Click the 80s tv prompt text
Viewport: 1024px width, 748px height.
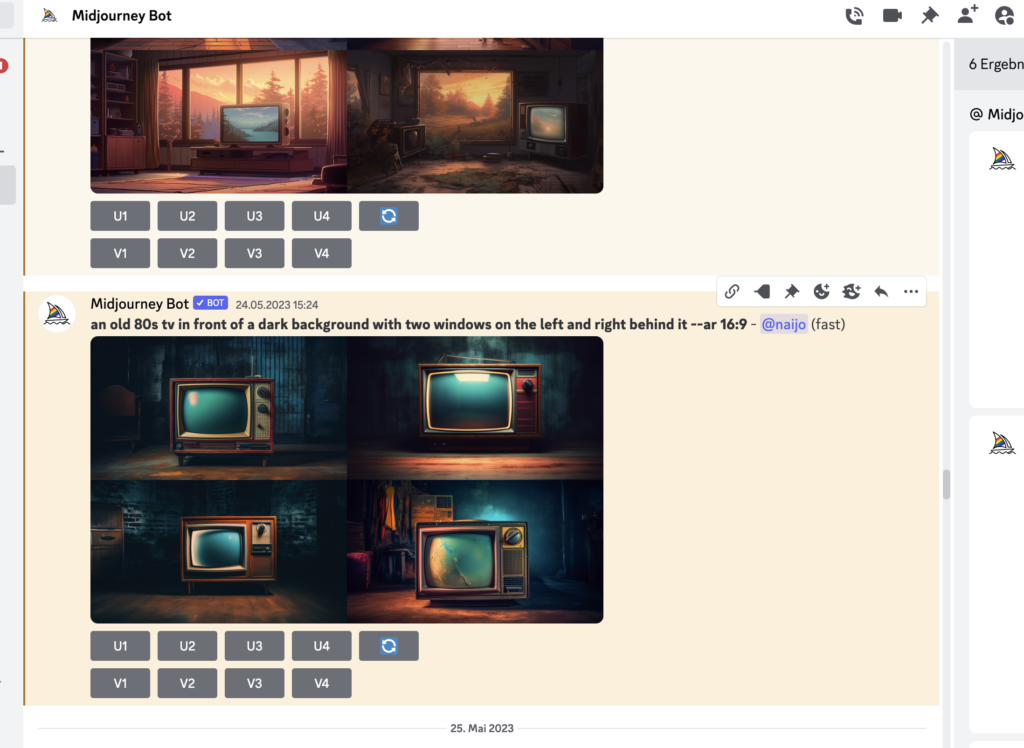pyautogui.click(x=418, y=324)
